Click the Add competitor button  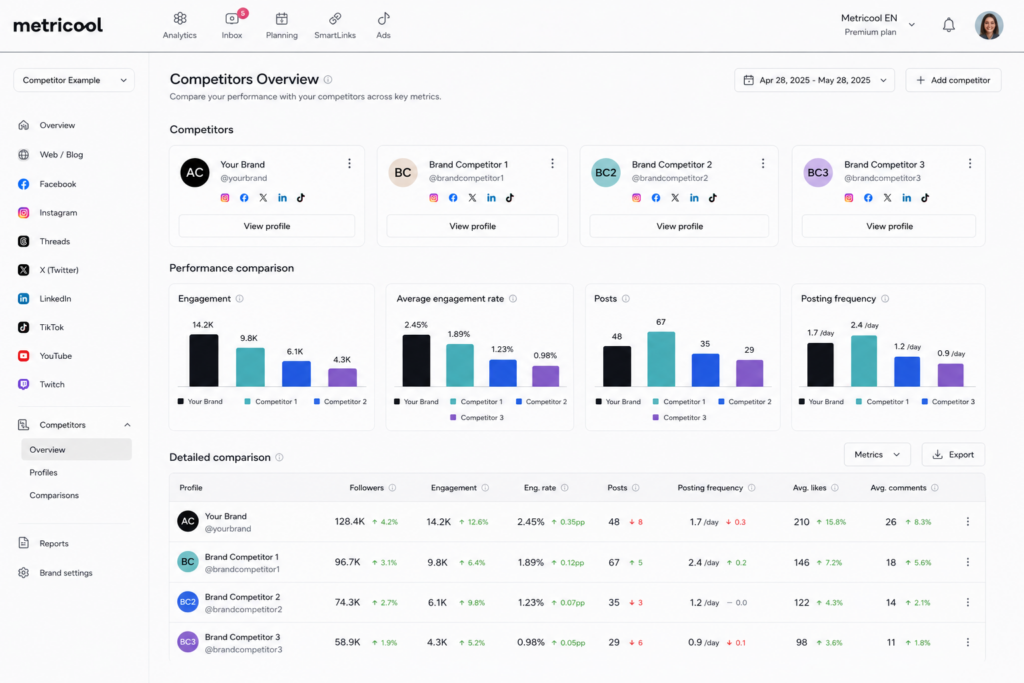click(953, 80)
